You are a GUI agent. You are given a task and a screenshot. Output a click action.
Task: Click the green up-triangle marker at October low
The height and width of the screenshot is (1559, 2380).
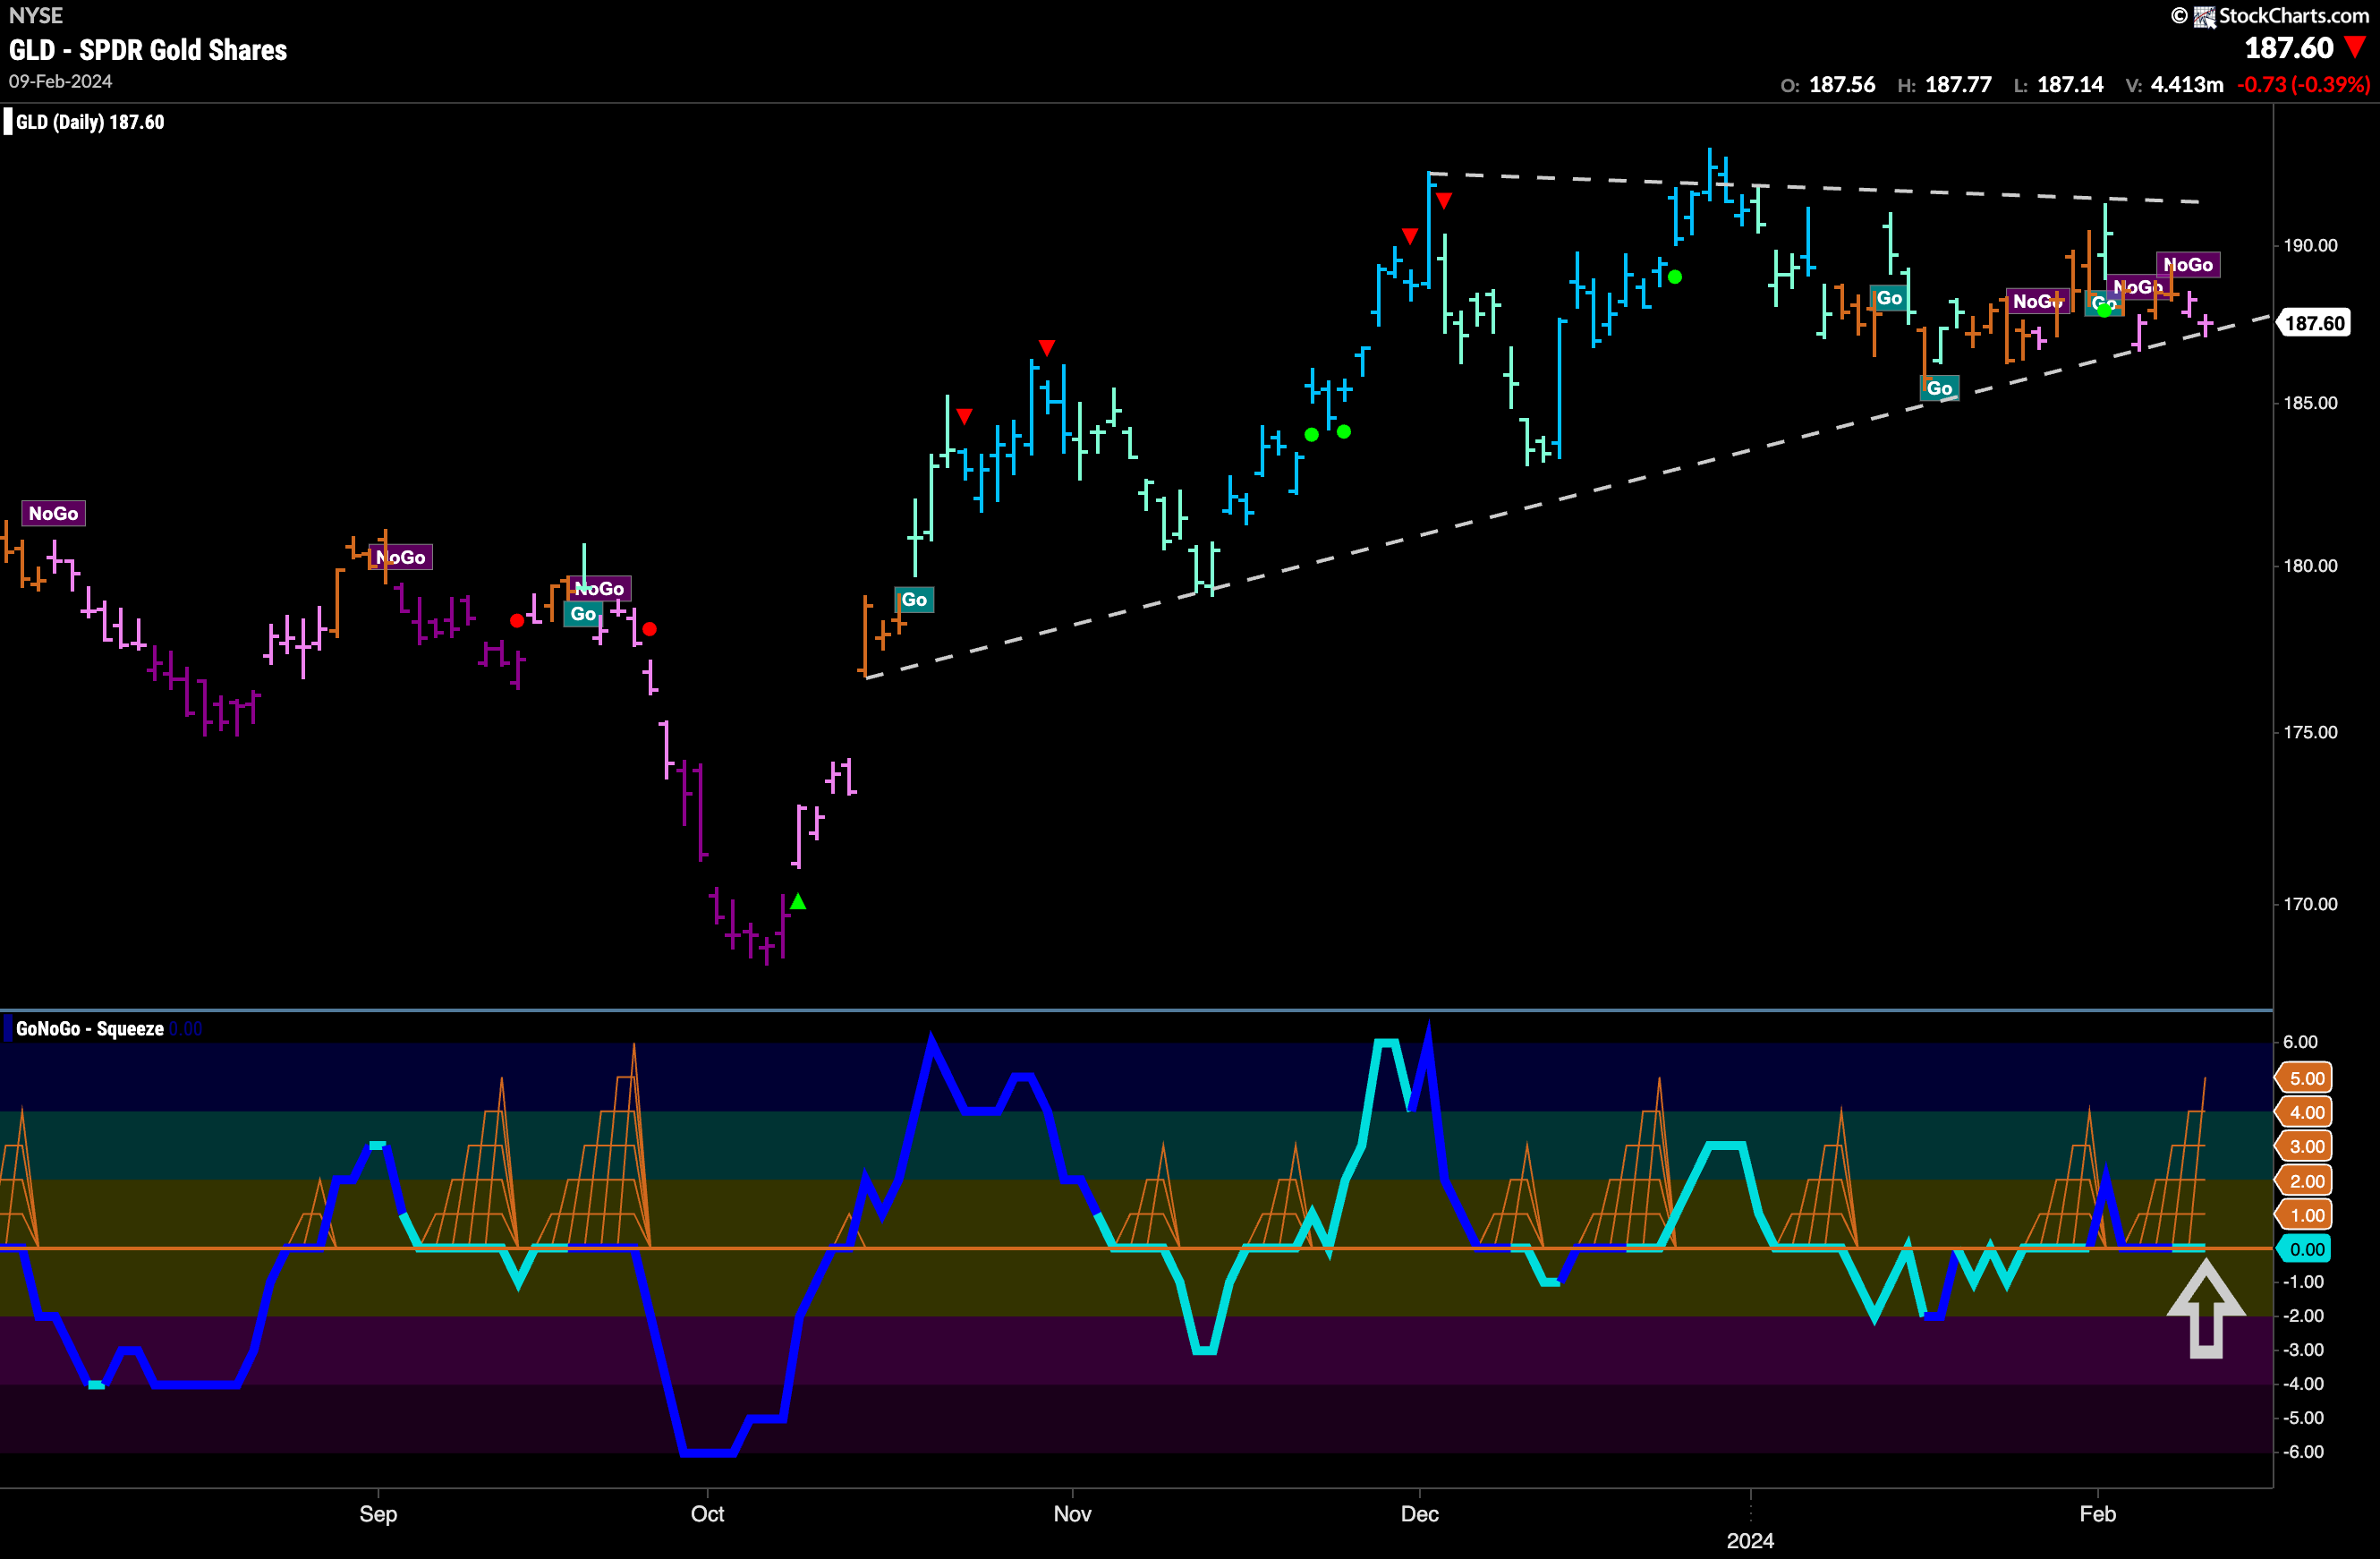[x=798, y=902]
